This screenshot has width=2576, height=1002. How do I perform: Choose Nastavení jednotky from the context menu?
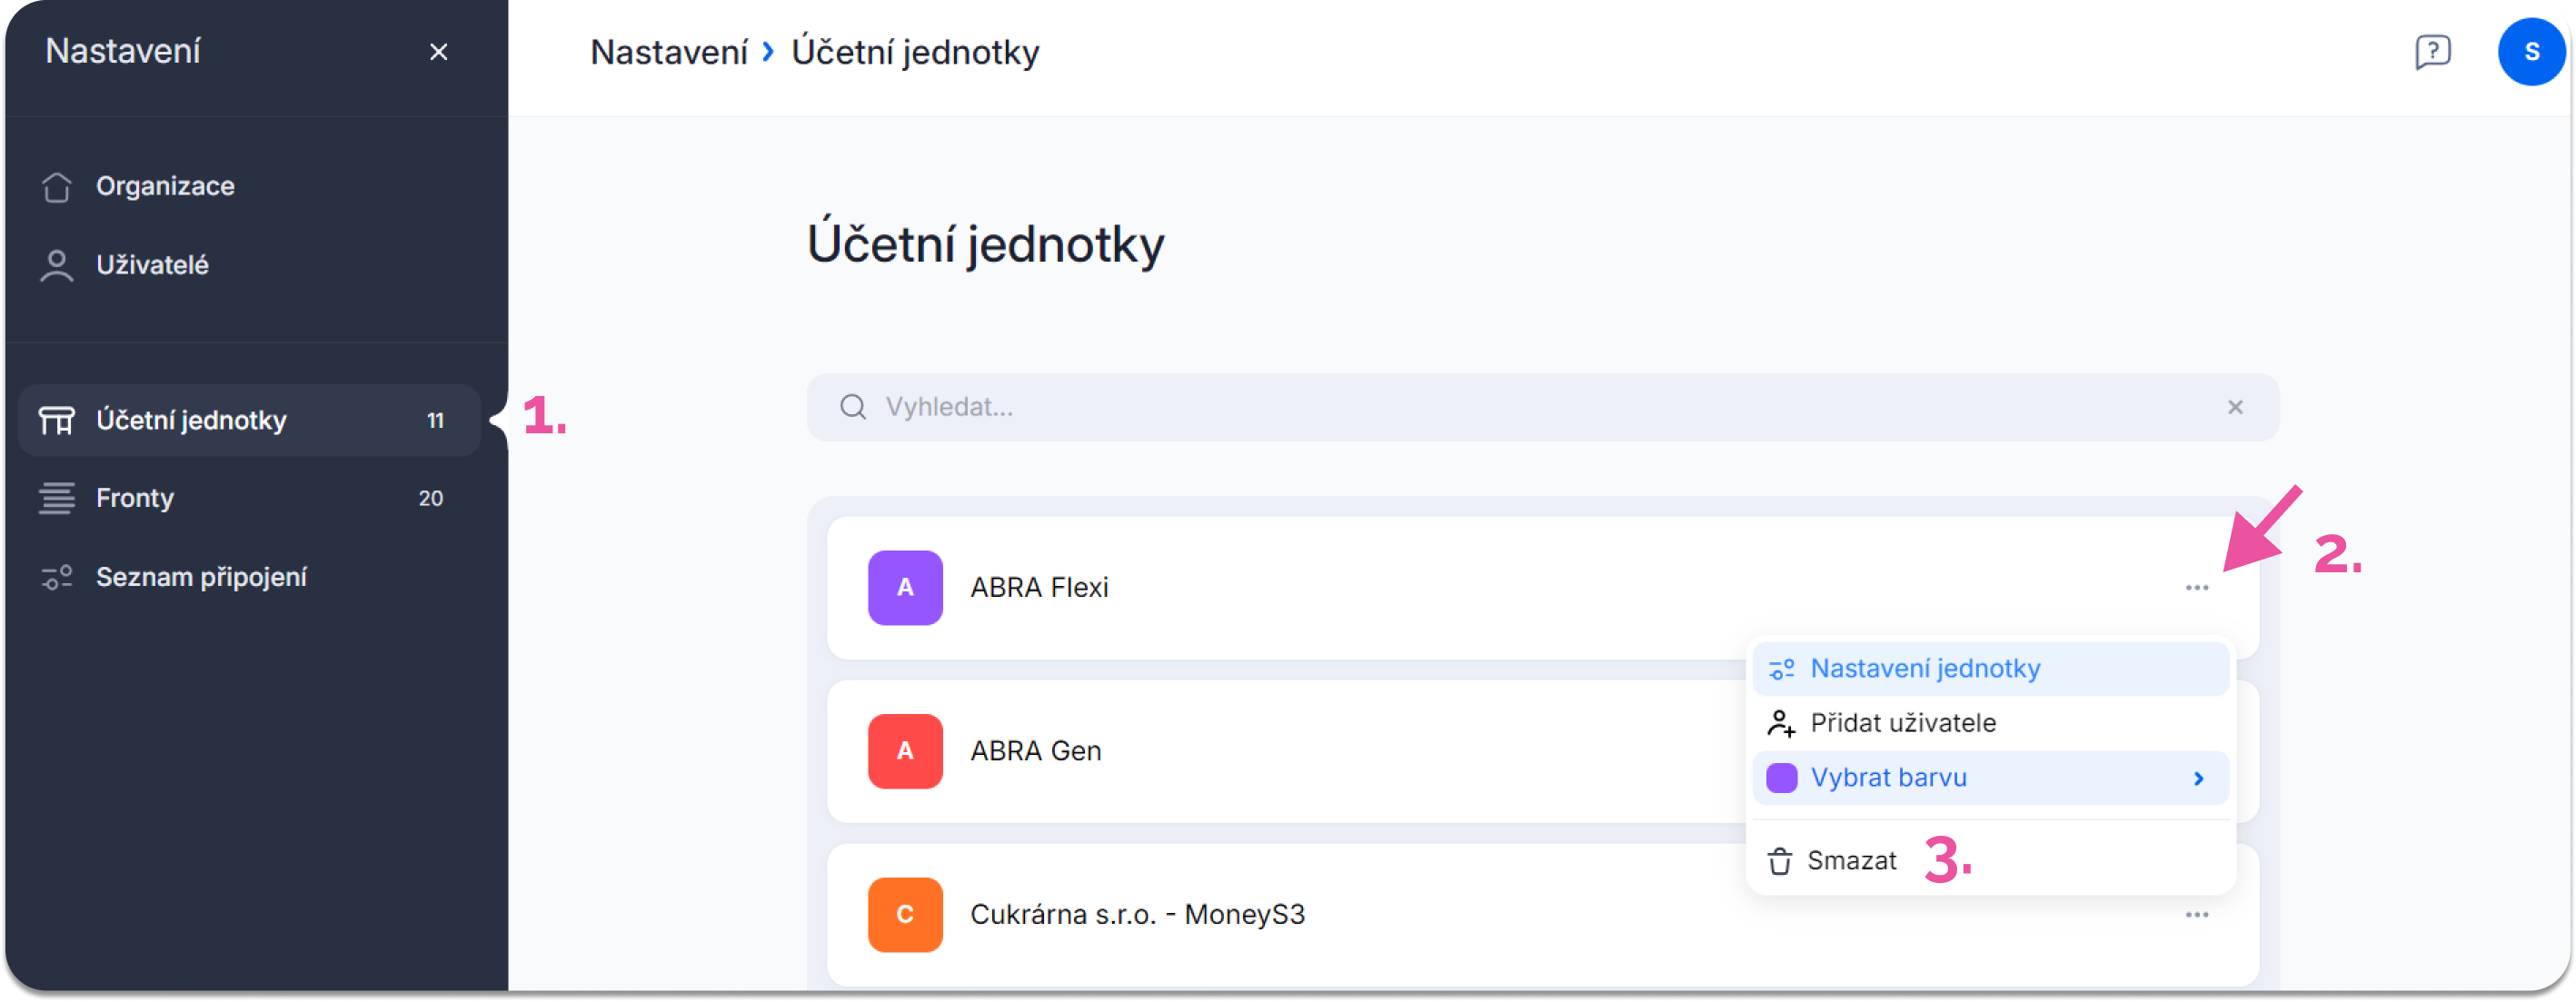[x=1990, y=668]
